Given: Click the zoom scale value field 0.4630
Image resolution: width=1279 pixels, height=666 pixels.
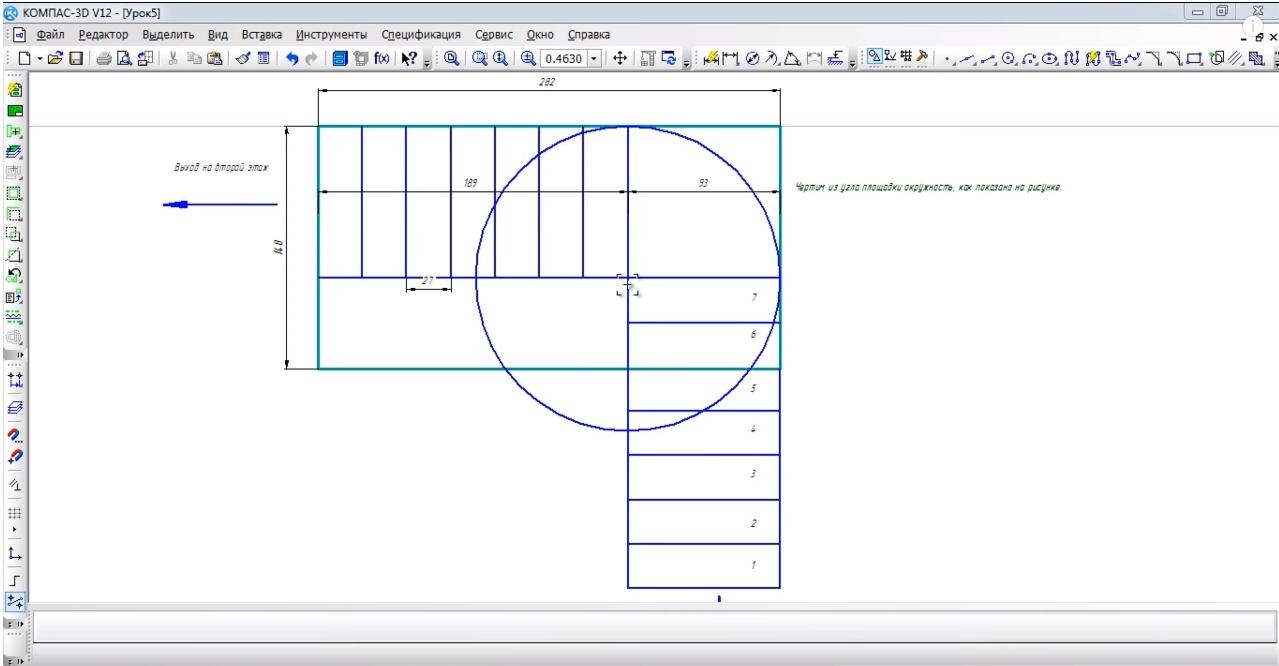Looking at the screenshot, I should click(564, 58).
